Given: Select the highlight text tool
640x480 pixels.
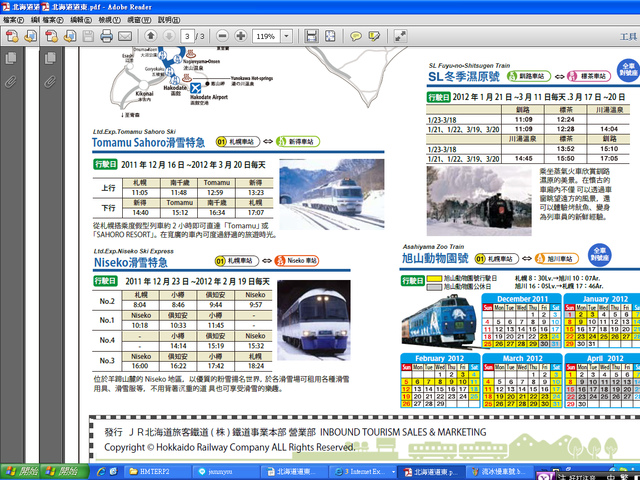Looking at the screenshot, I should [374, 36].
